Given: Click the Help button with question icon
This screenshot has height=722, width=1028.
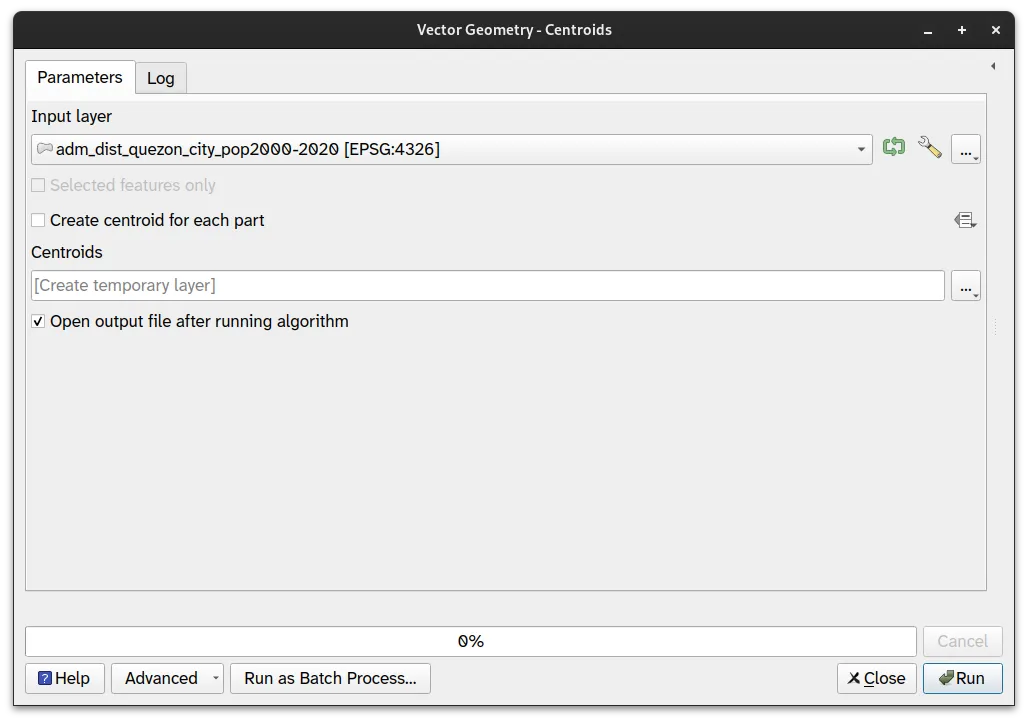Looking at the screenshot, I should 64,678.
